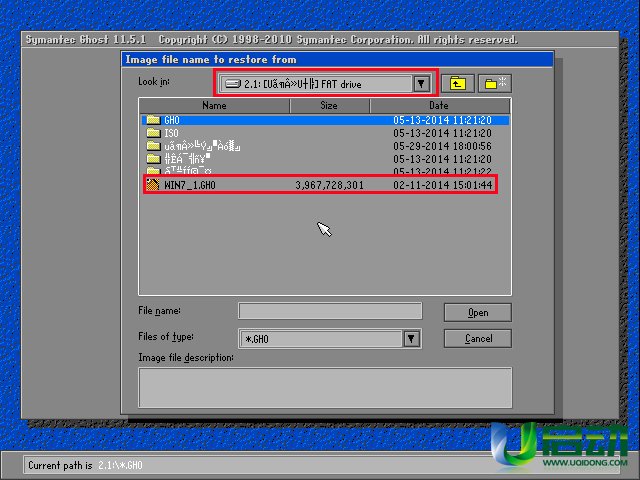Click the size value 3,967,728,301

[329, 185]
